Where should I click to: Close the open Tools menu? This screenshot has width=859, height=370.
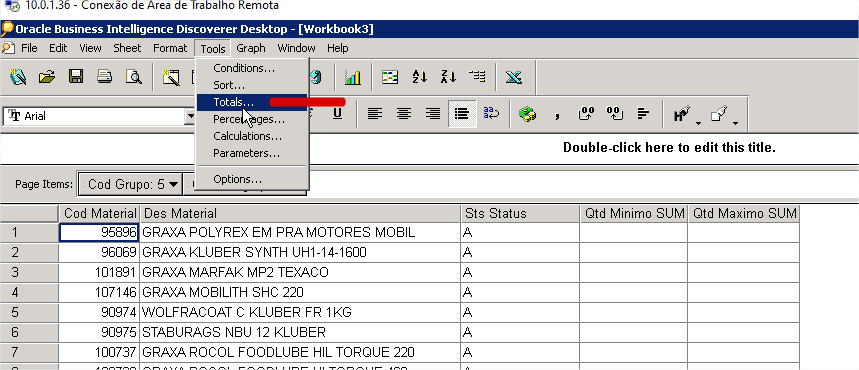(213, 49)
